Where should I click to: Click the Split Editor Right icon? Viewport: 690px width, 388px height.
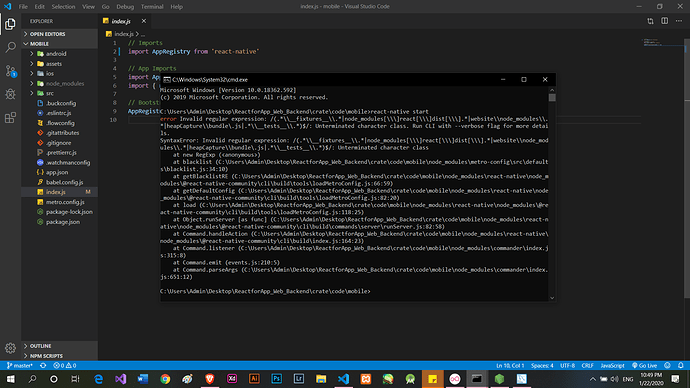[x=664, y=21]
